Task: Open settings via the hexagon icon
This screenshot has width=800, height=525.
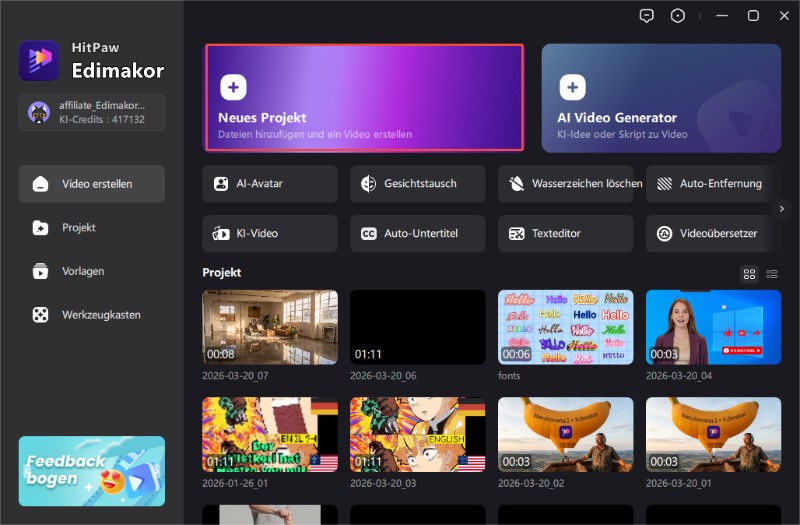Action: (679, 15)
